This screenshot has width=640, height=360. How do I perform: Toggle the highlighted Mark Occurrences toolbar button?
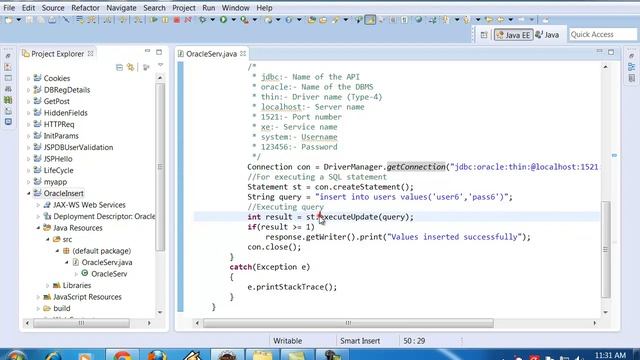click(370, 20)
